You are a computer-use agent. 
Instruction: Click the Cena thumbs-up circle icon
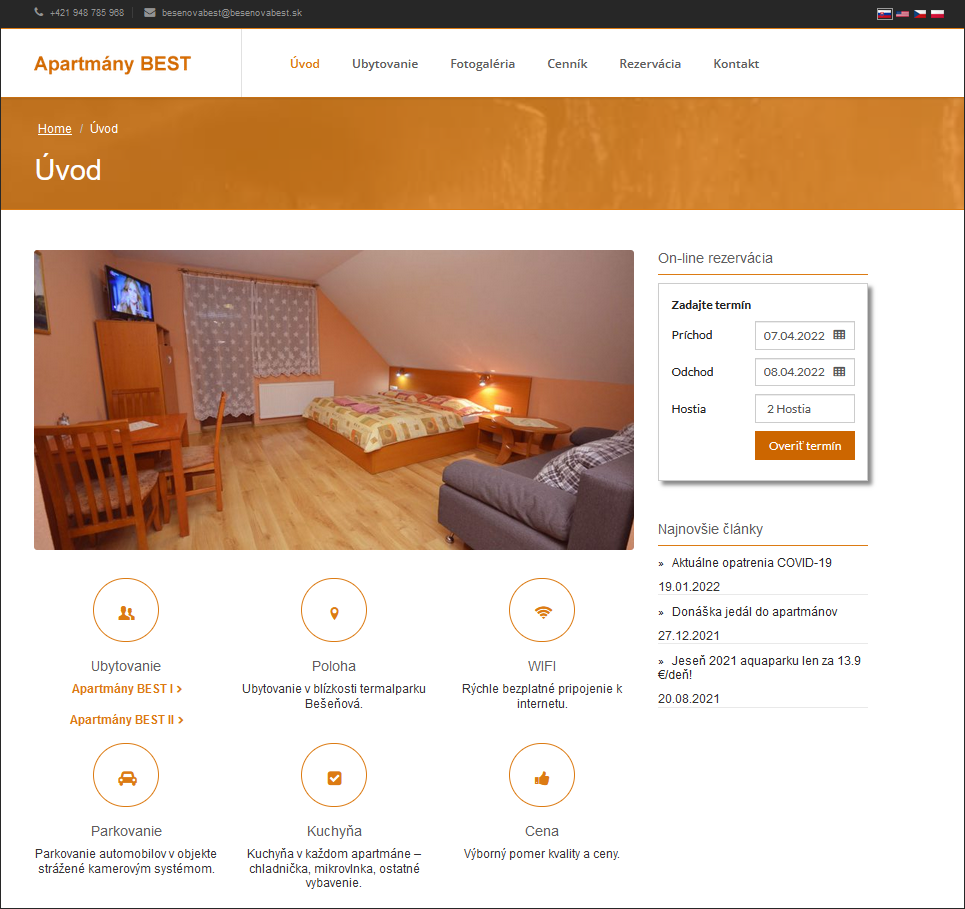click(542, 775)
